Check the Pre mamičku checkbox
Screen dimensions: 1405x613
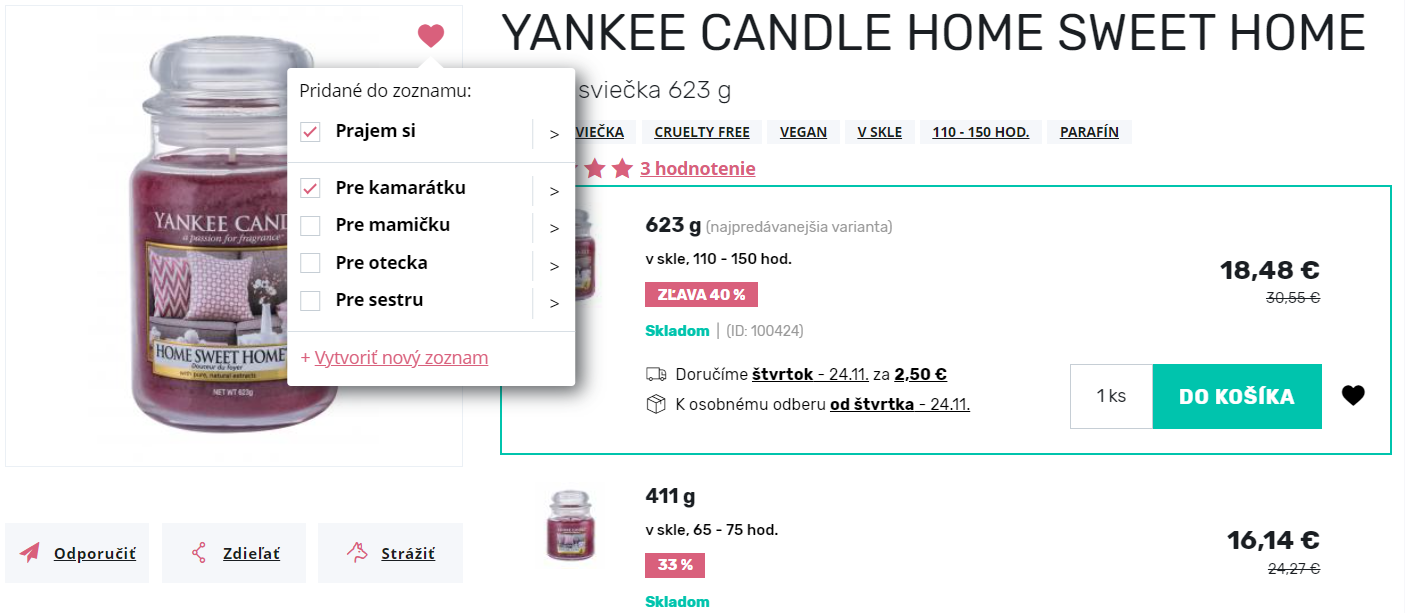point(311,225)
